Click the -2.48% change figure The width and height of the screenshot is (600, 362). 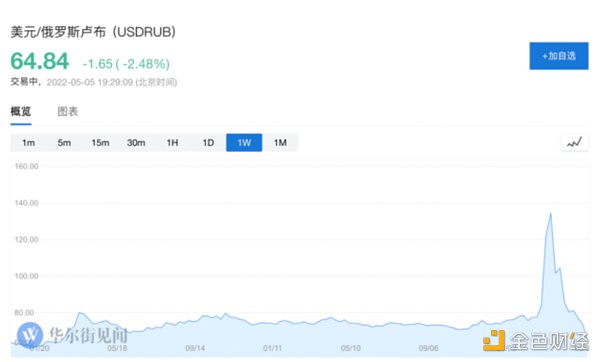click(146, 64)
